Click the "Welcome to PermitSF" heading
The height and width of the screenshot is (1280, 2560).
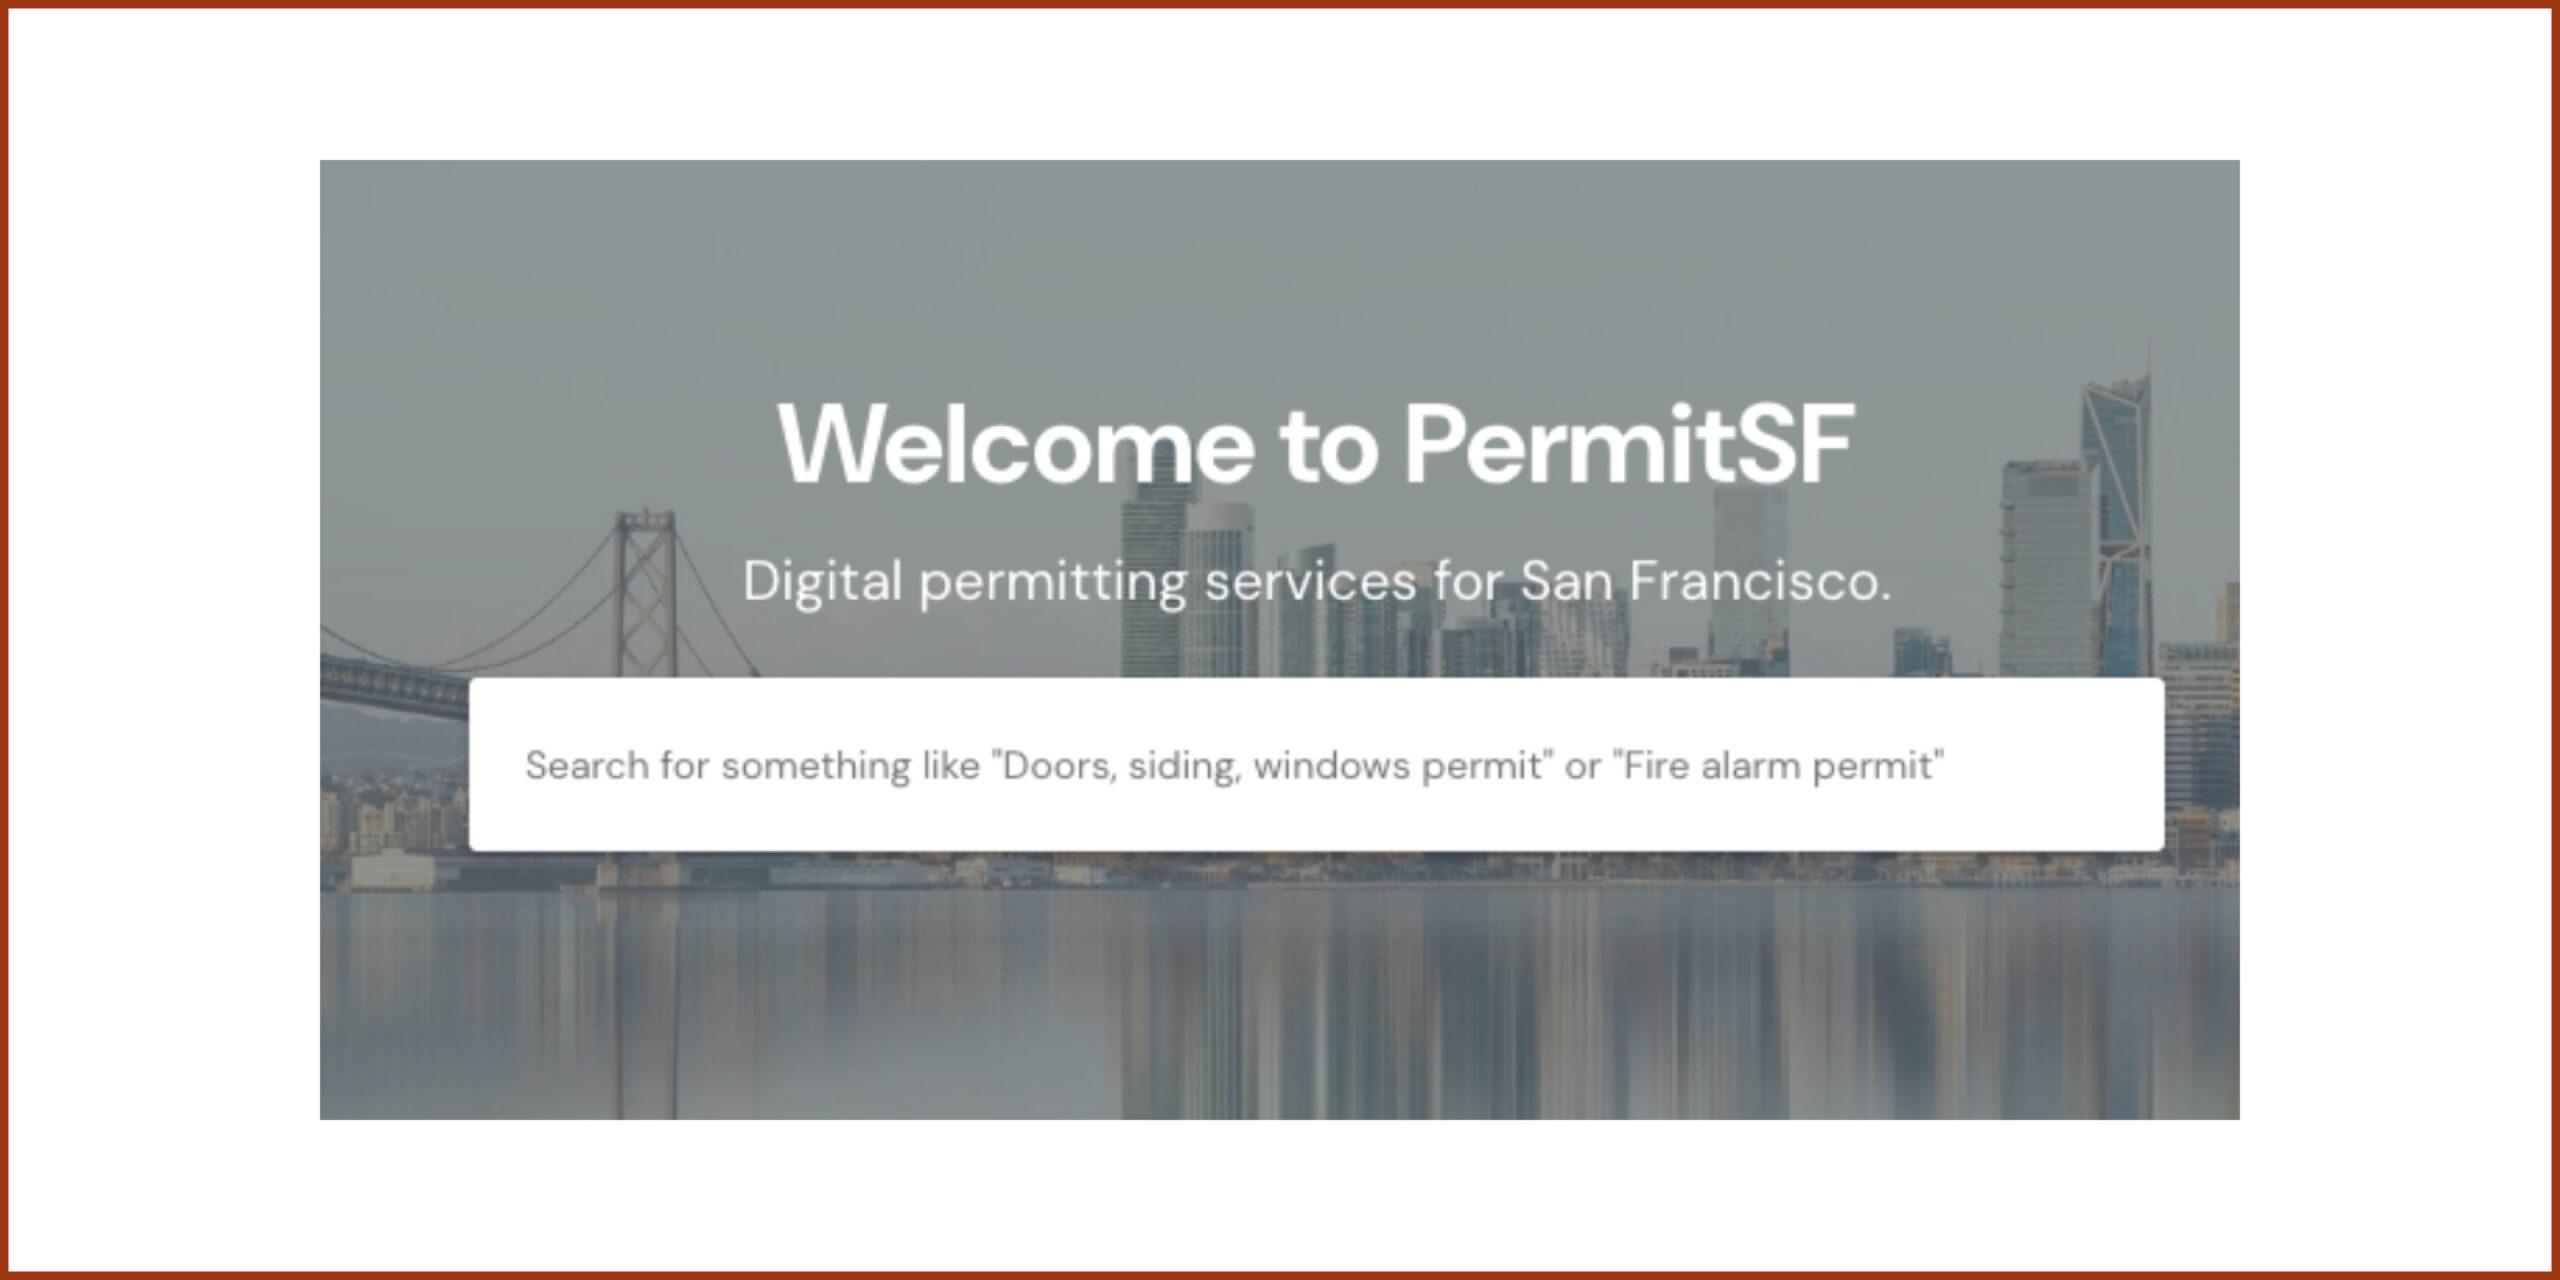(x=1316, y=445)
